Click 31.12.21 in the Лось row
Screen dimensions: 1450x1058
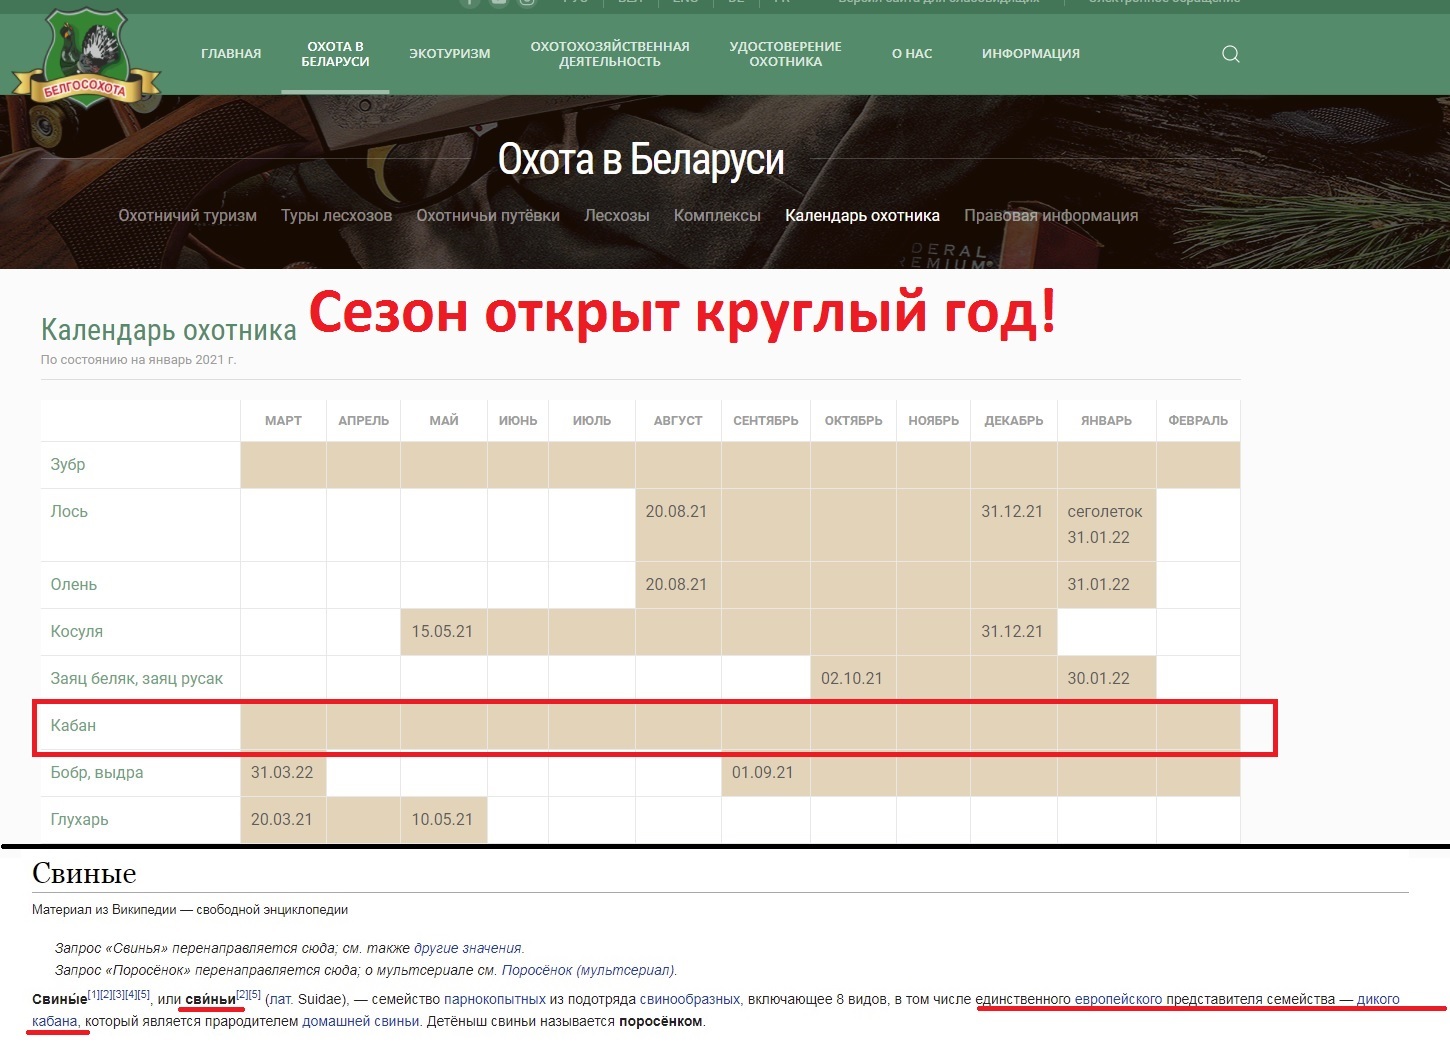[1012, 512]
